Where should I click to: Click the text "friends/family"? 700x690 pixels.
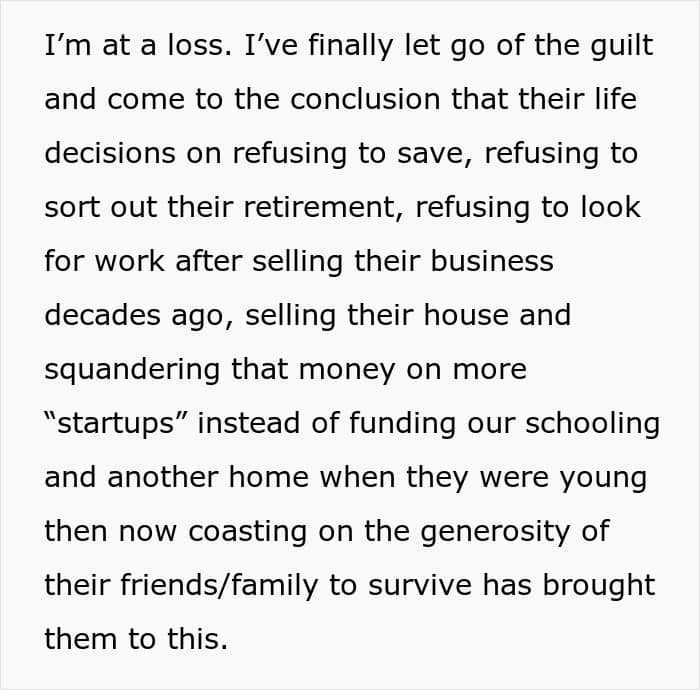click(220, 585)
